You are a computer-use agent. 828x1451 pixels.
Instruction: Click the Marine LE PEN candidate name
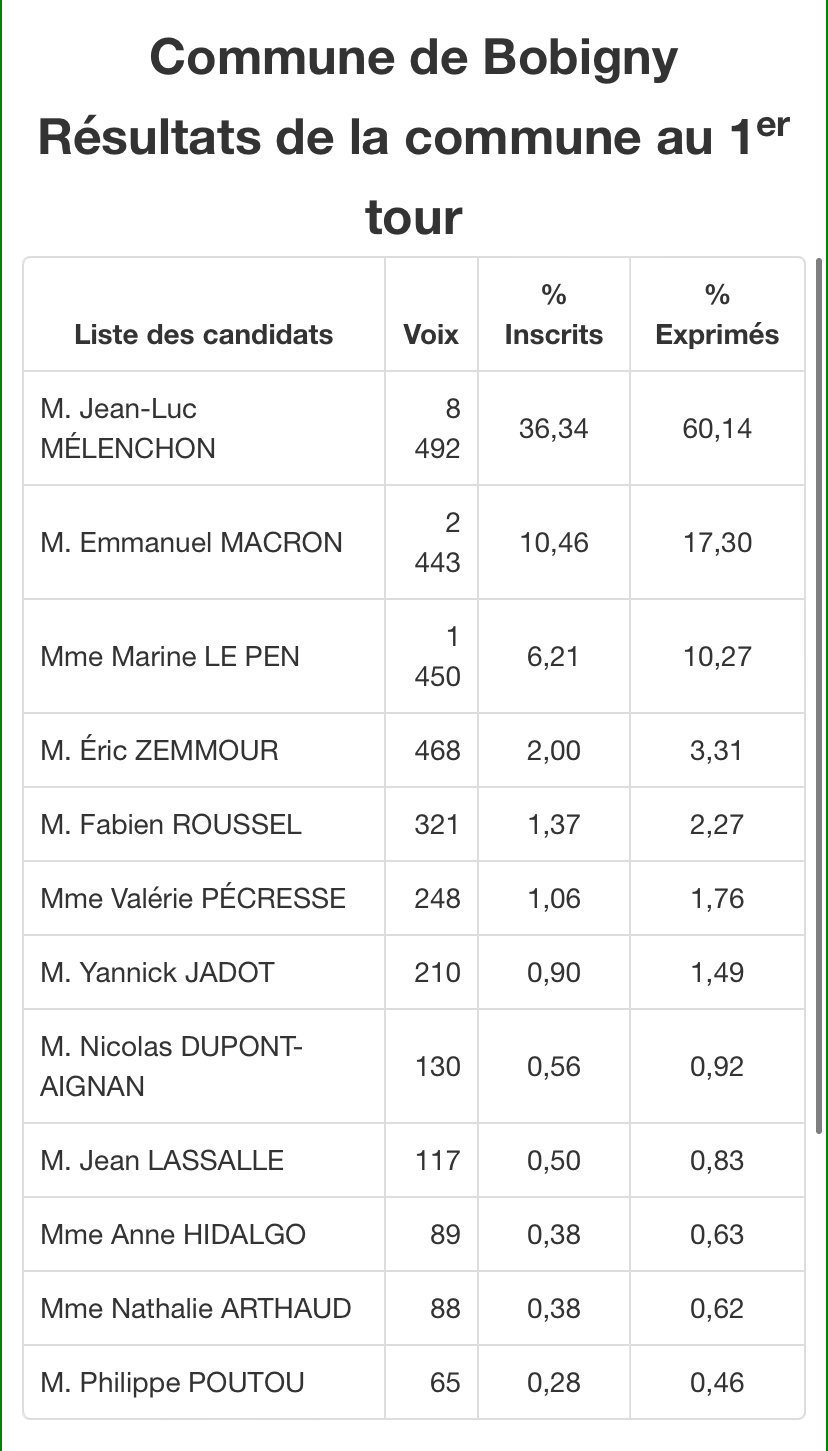click(x=170, y=656)
